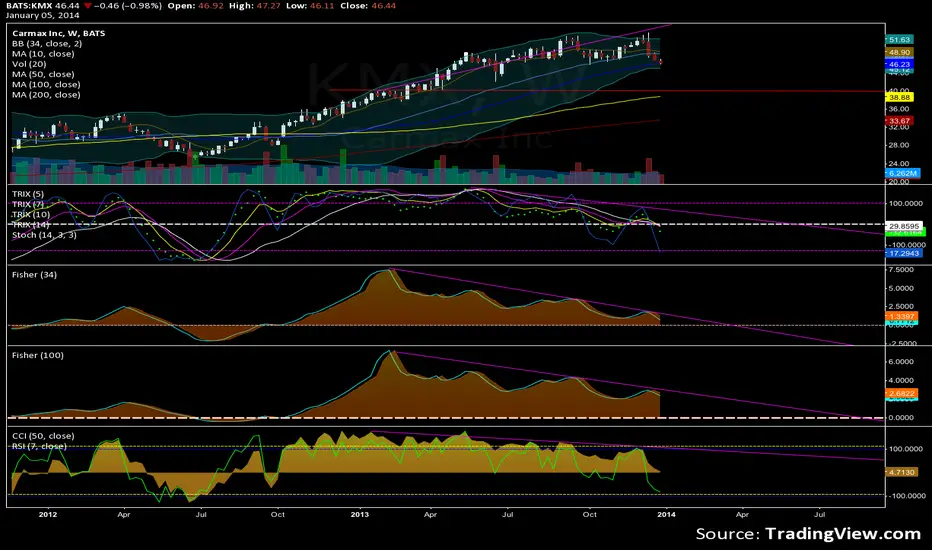Screen dimensions: 932x550
Task: Click the 2012 label on time axis
Action: click(48, 514)
